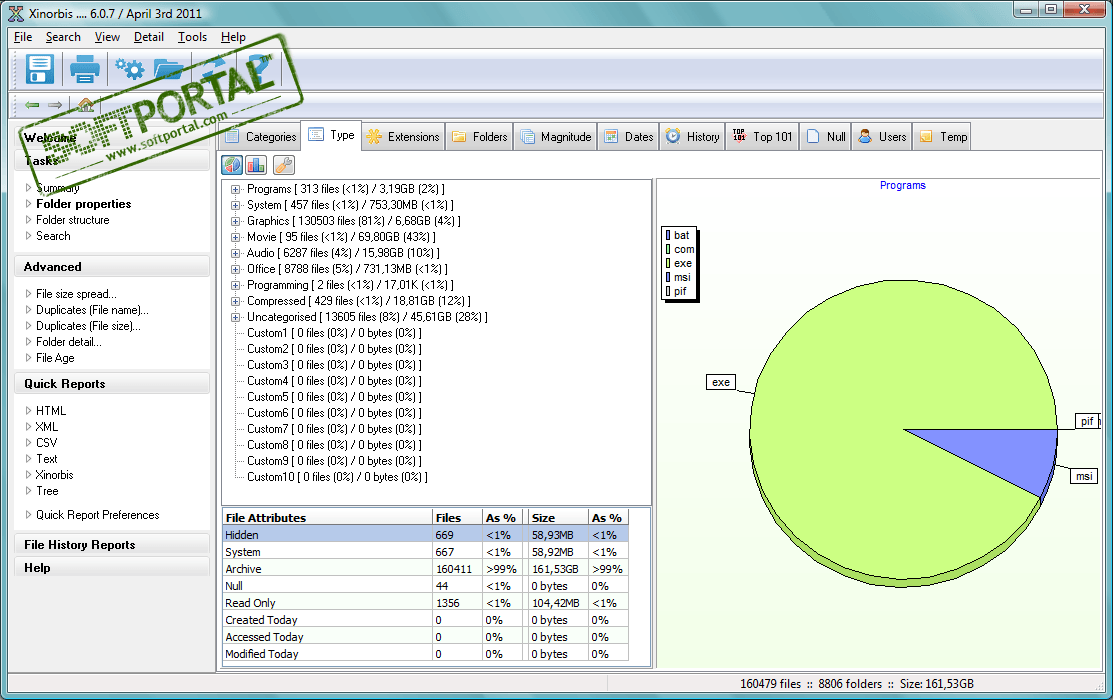Expand the Programs tree node
1113x700 pixels.
coord(236,189)
